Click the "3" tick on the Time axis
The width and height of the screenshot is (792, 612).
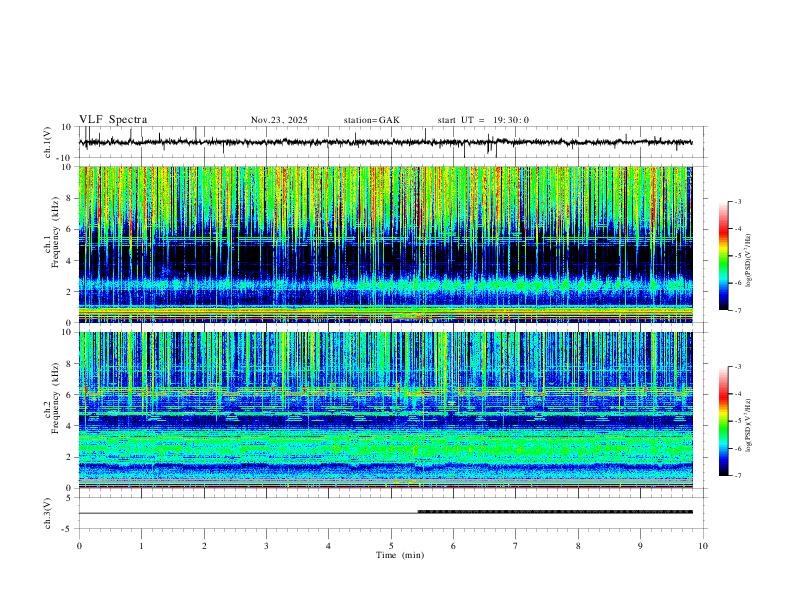(x=267, y=546)
